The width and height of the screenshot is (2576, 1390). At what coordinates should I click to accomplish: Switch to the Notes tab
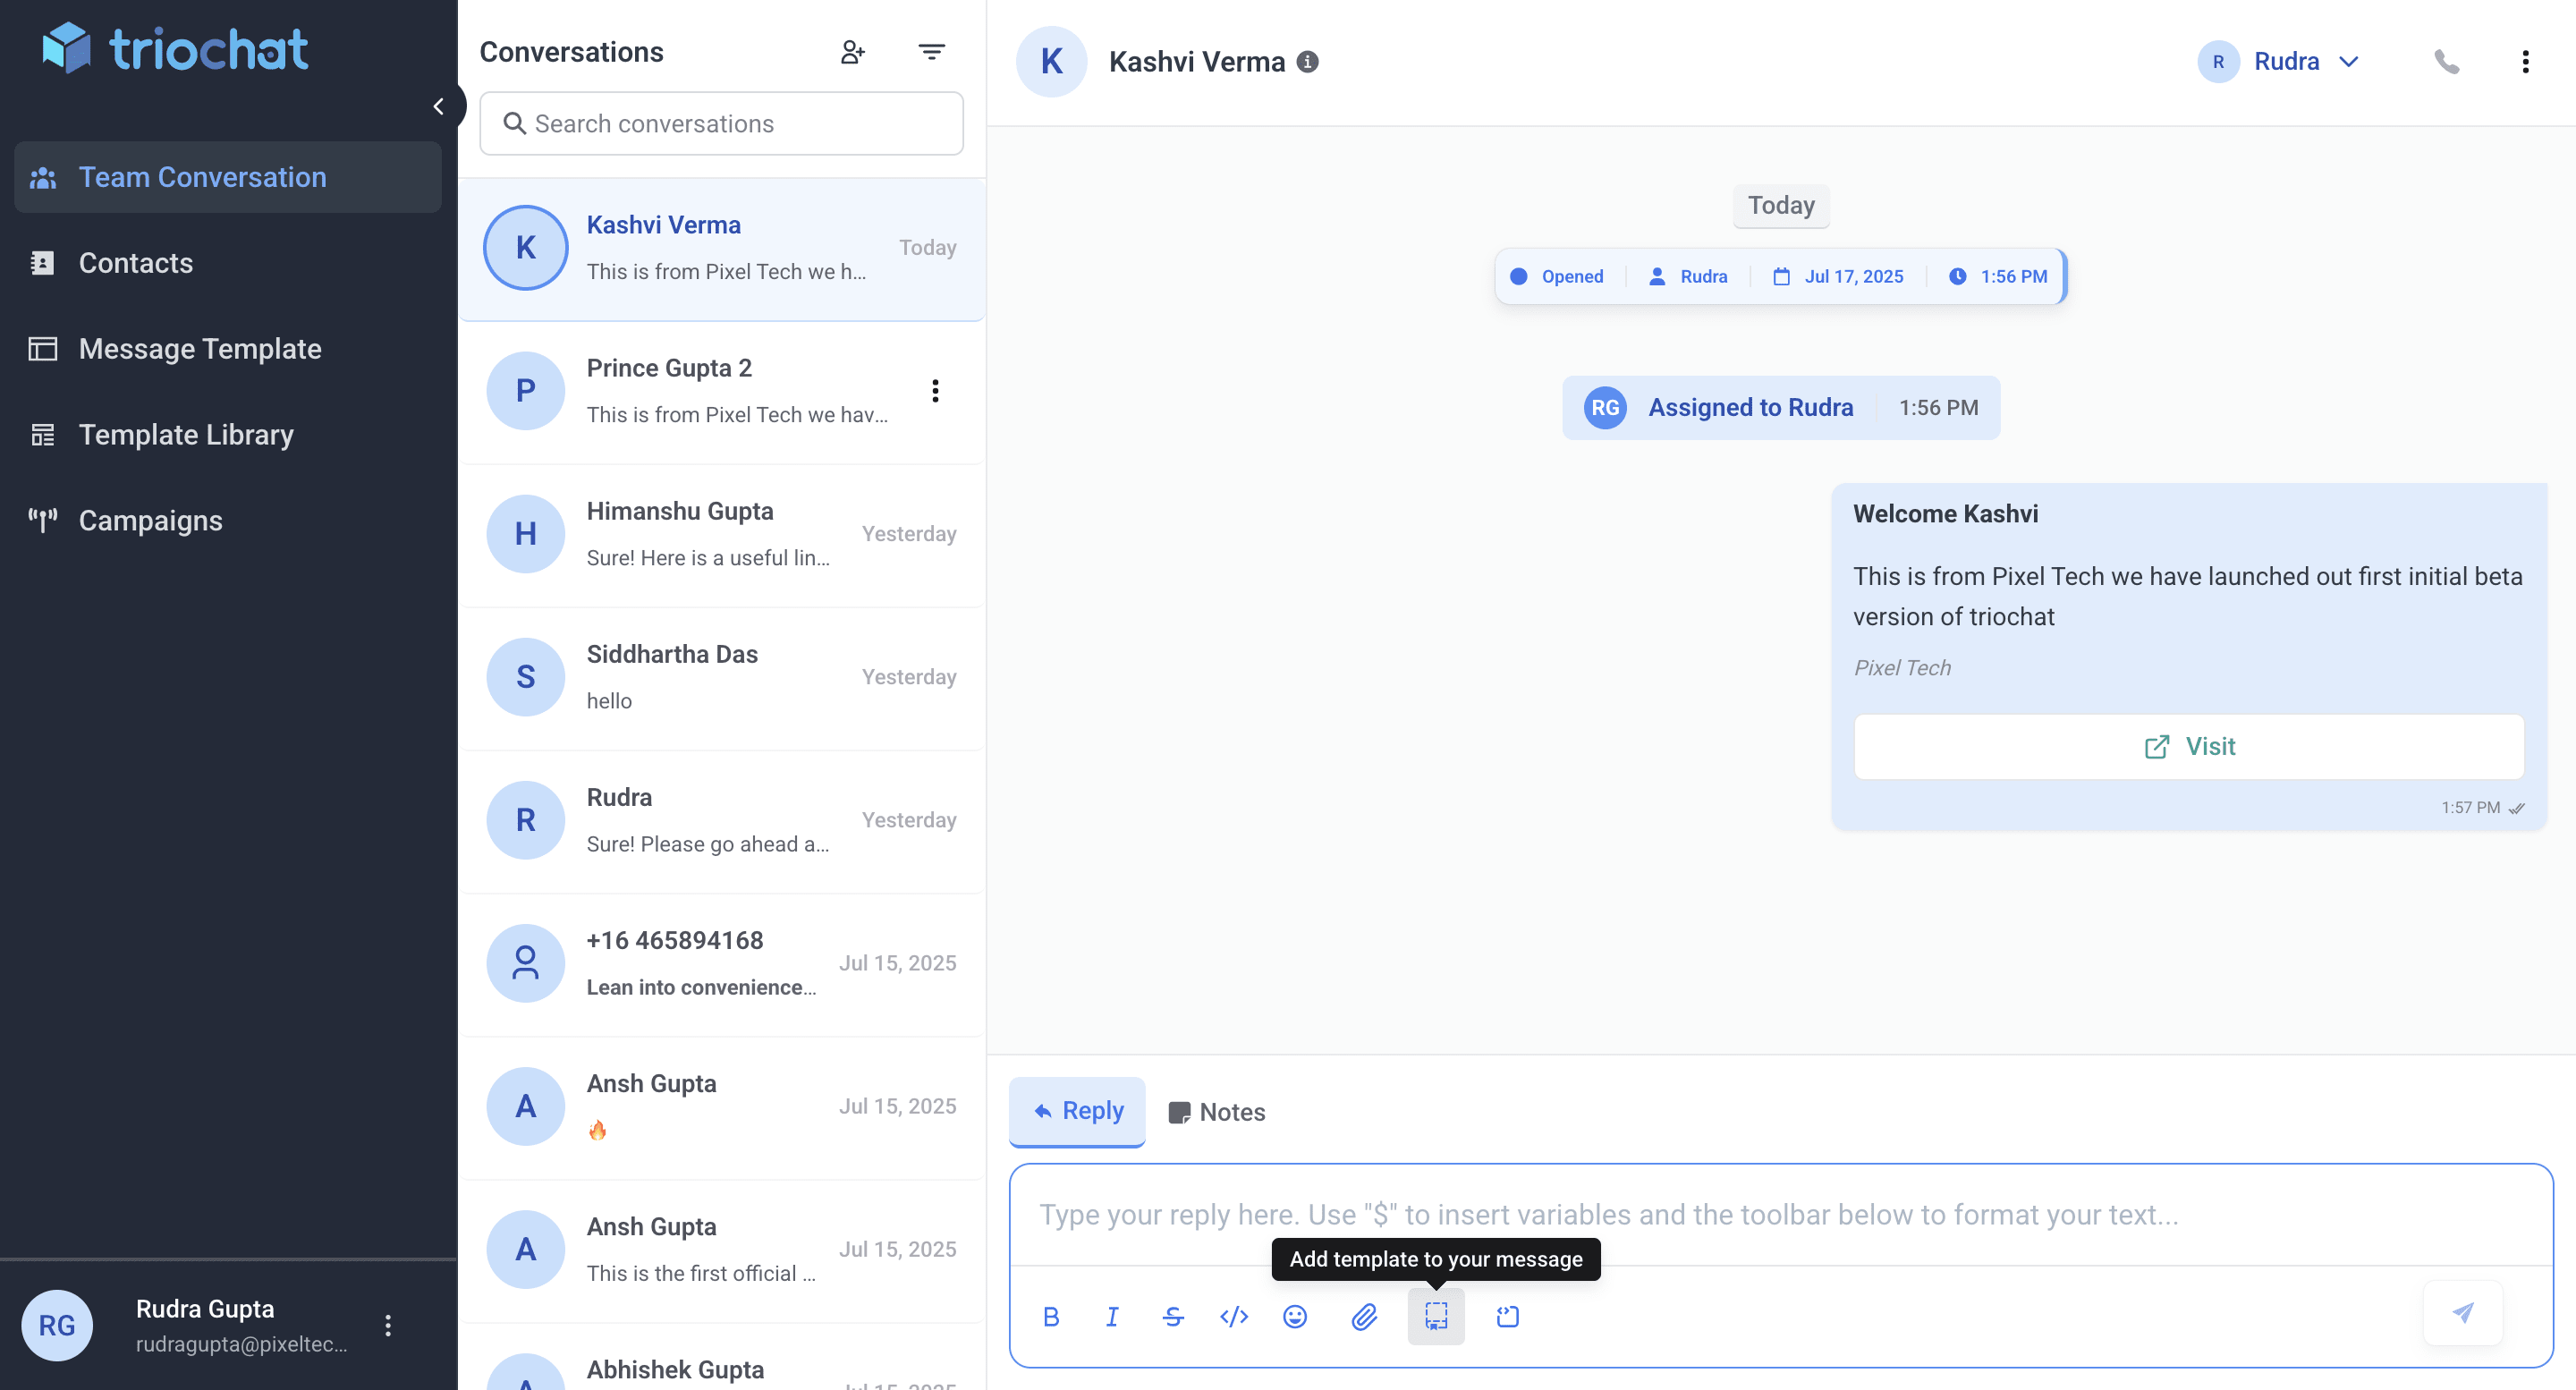coord(1216,1112)
